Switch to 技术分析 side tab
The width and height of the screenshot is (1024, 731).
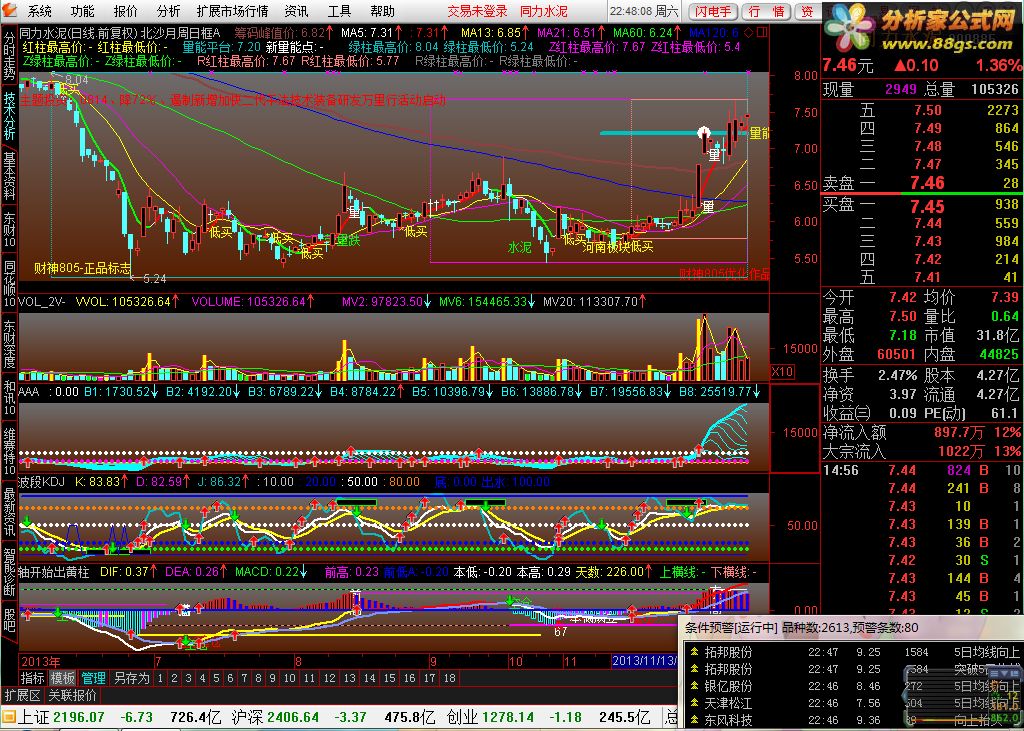coord(9,116)
